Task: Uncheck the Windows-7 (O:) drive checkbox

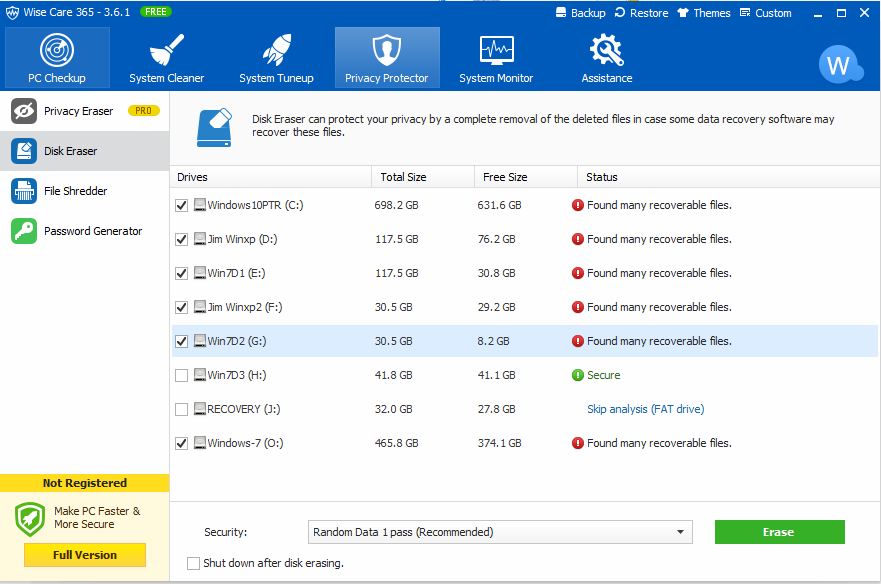Action: [181, 443]
